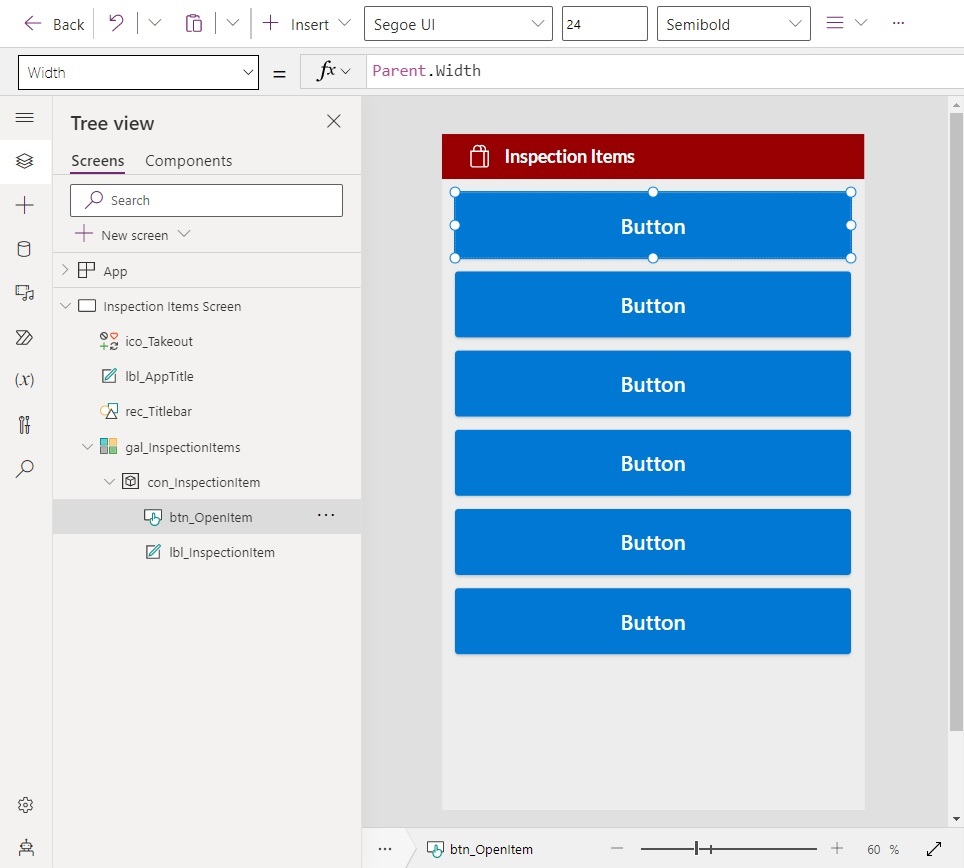
Task: Click the Undo arrow icon
Action: click(x=116, y=23)
